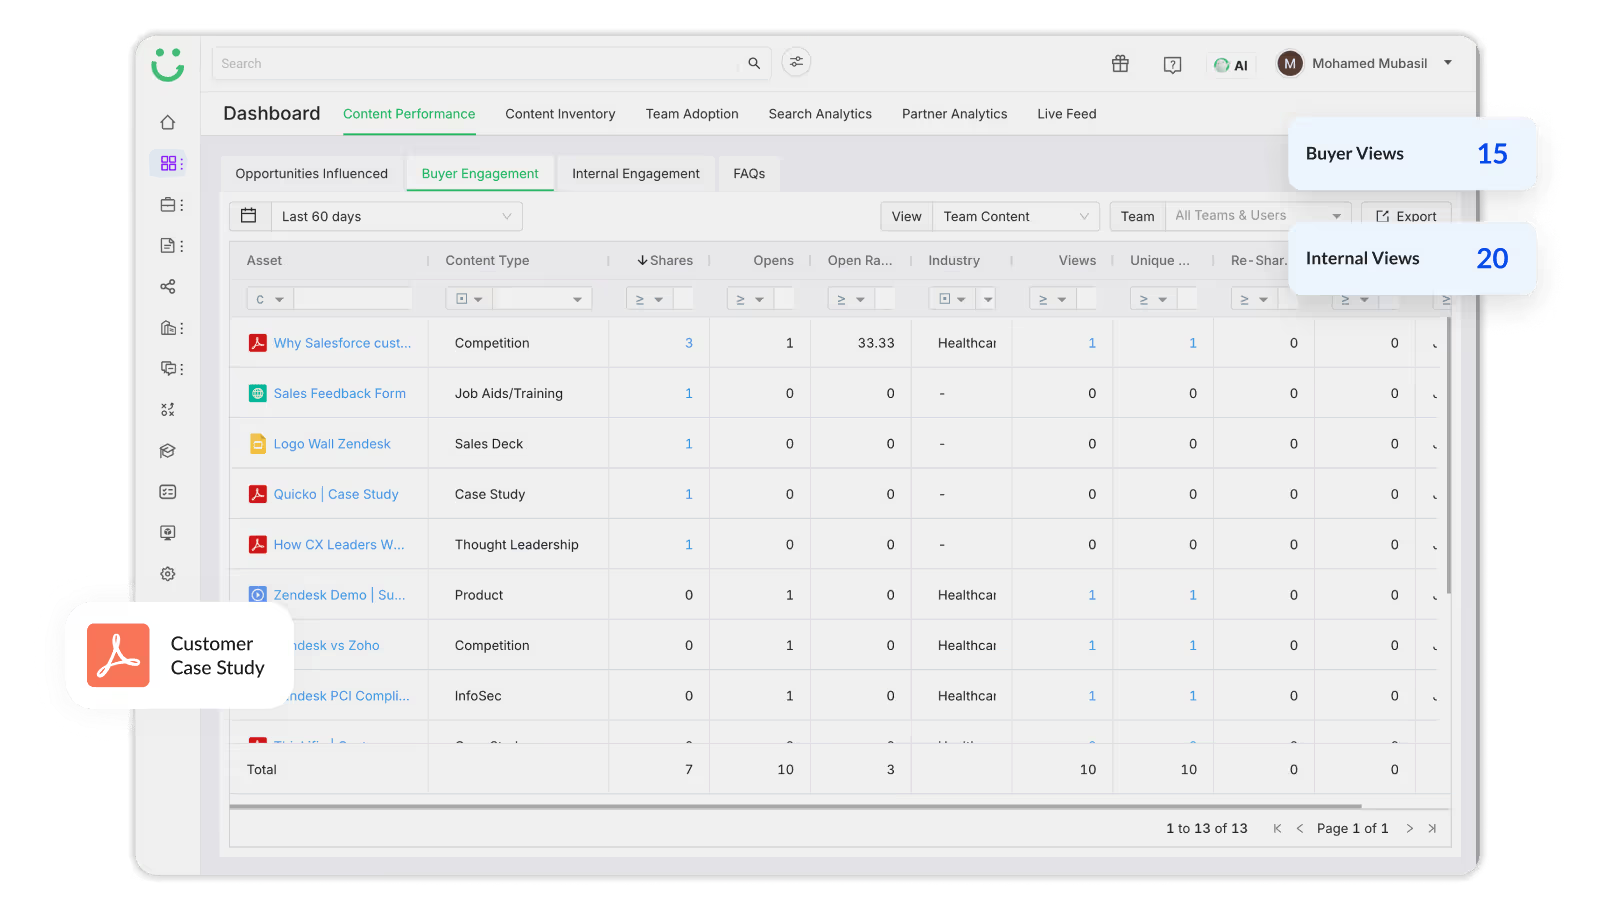Image resolution: width=1600 pixels, height=900 pixels.
Task: Expand the Last 60 days dropdown
Action: (x=396, y=216)
